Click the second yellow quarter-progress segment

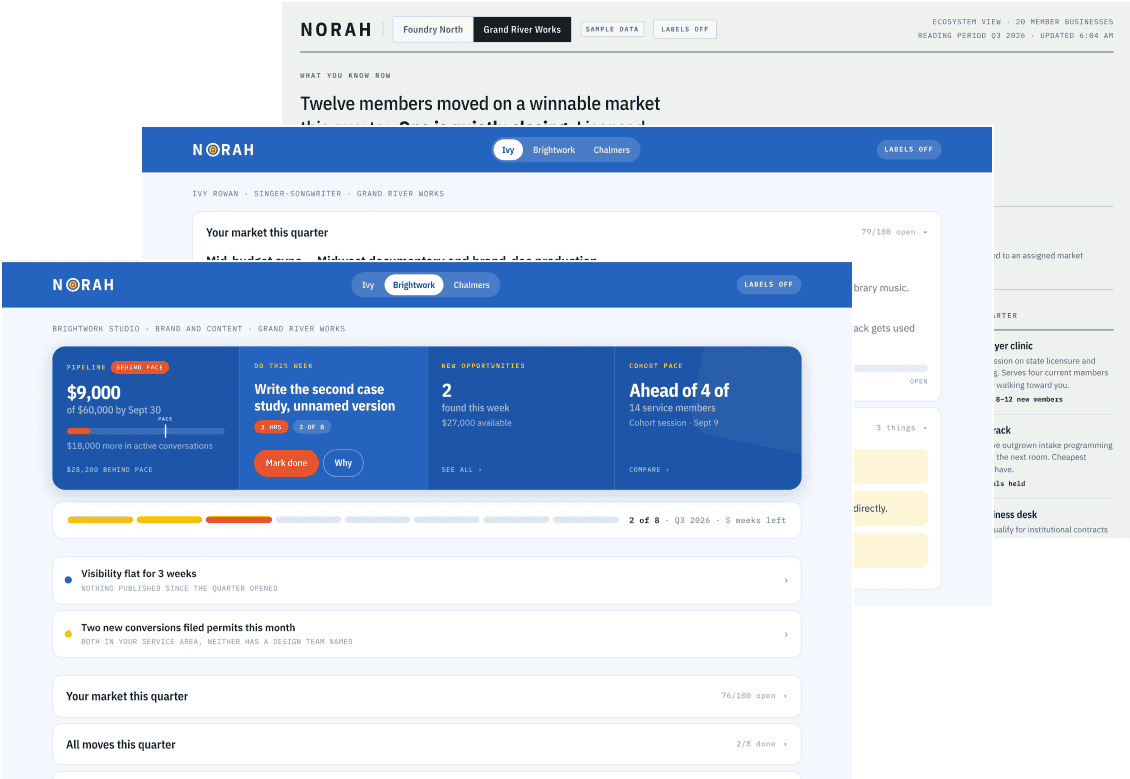click(169, 520)
